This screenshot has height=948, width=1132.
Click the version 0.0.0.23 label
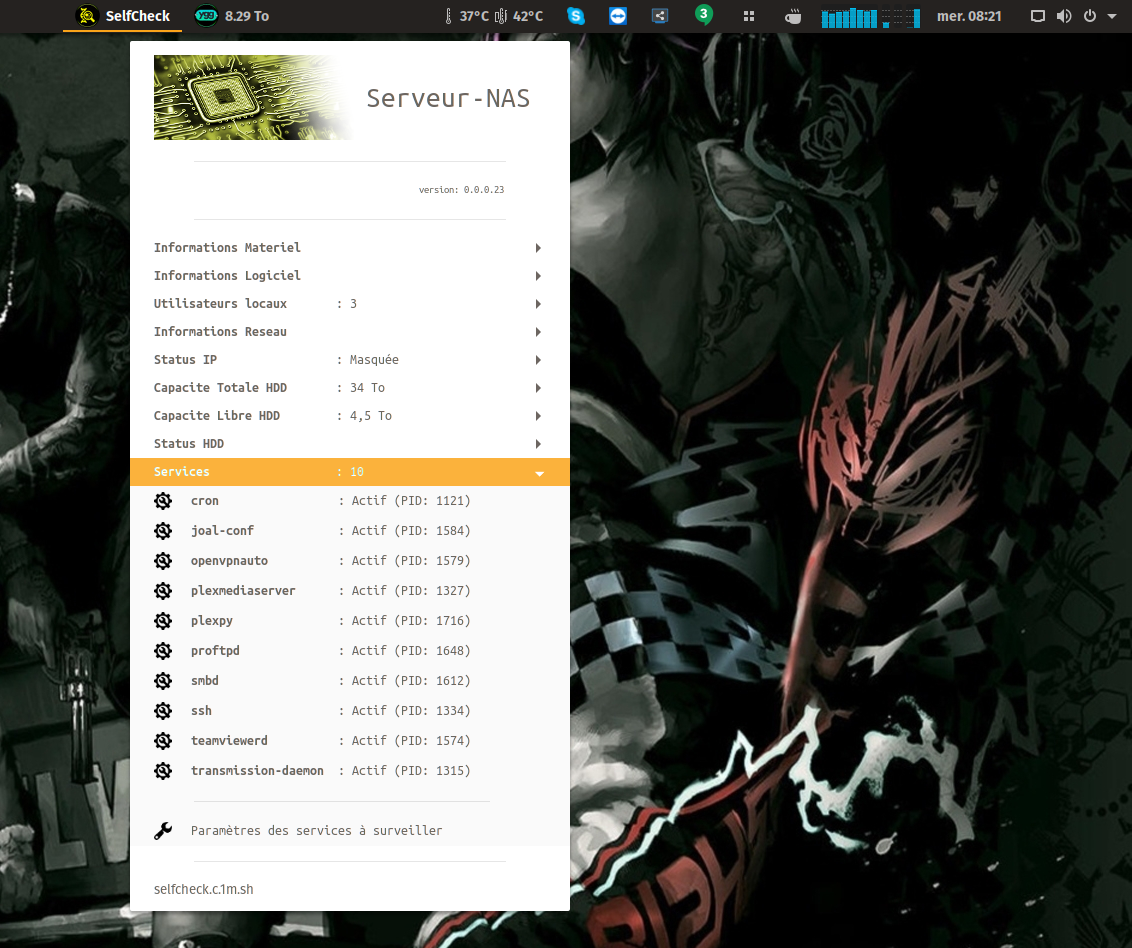(x=461, y=190)
